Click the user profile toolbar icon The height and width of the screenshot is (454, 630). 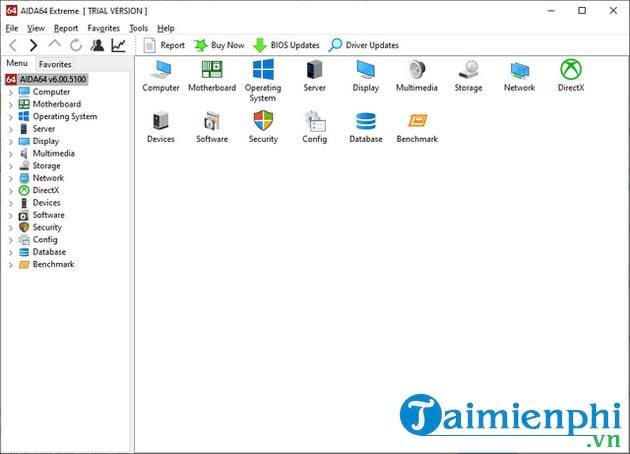click(97, 45)
